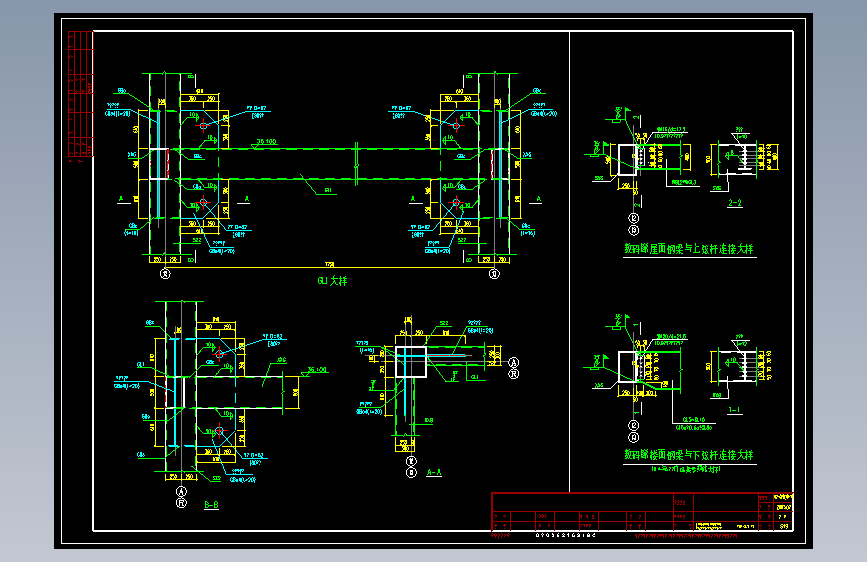Screen dimensions: 867x562
Task: Click the "2-2" section label
Action: click(x=735, y=202)
